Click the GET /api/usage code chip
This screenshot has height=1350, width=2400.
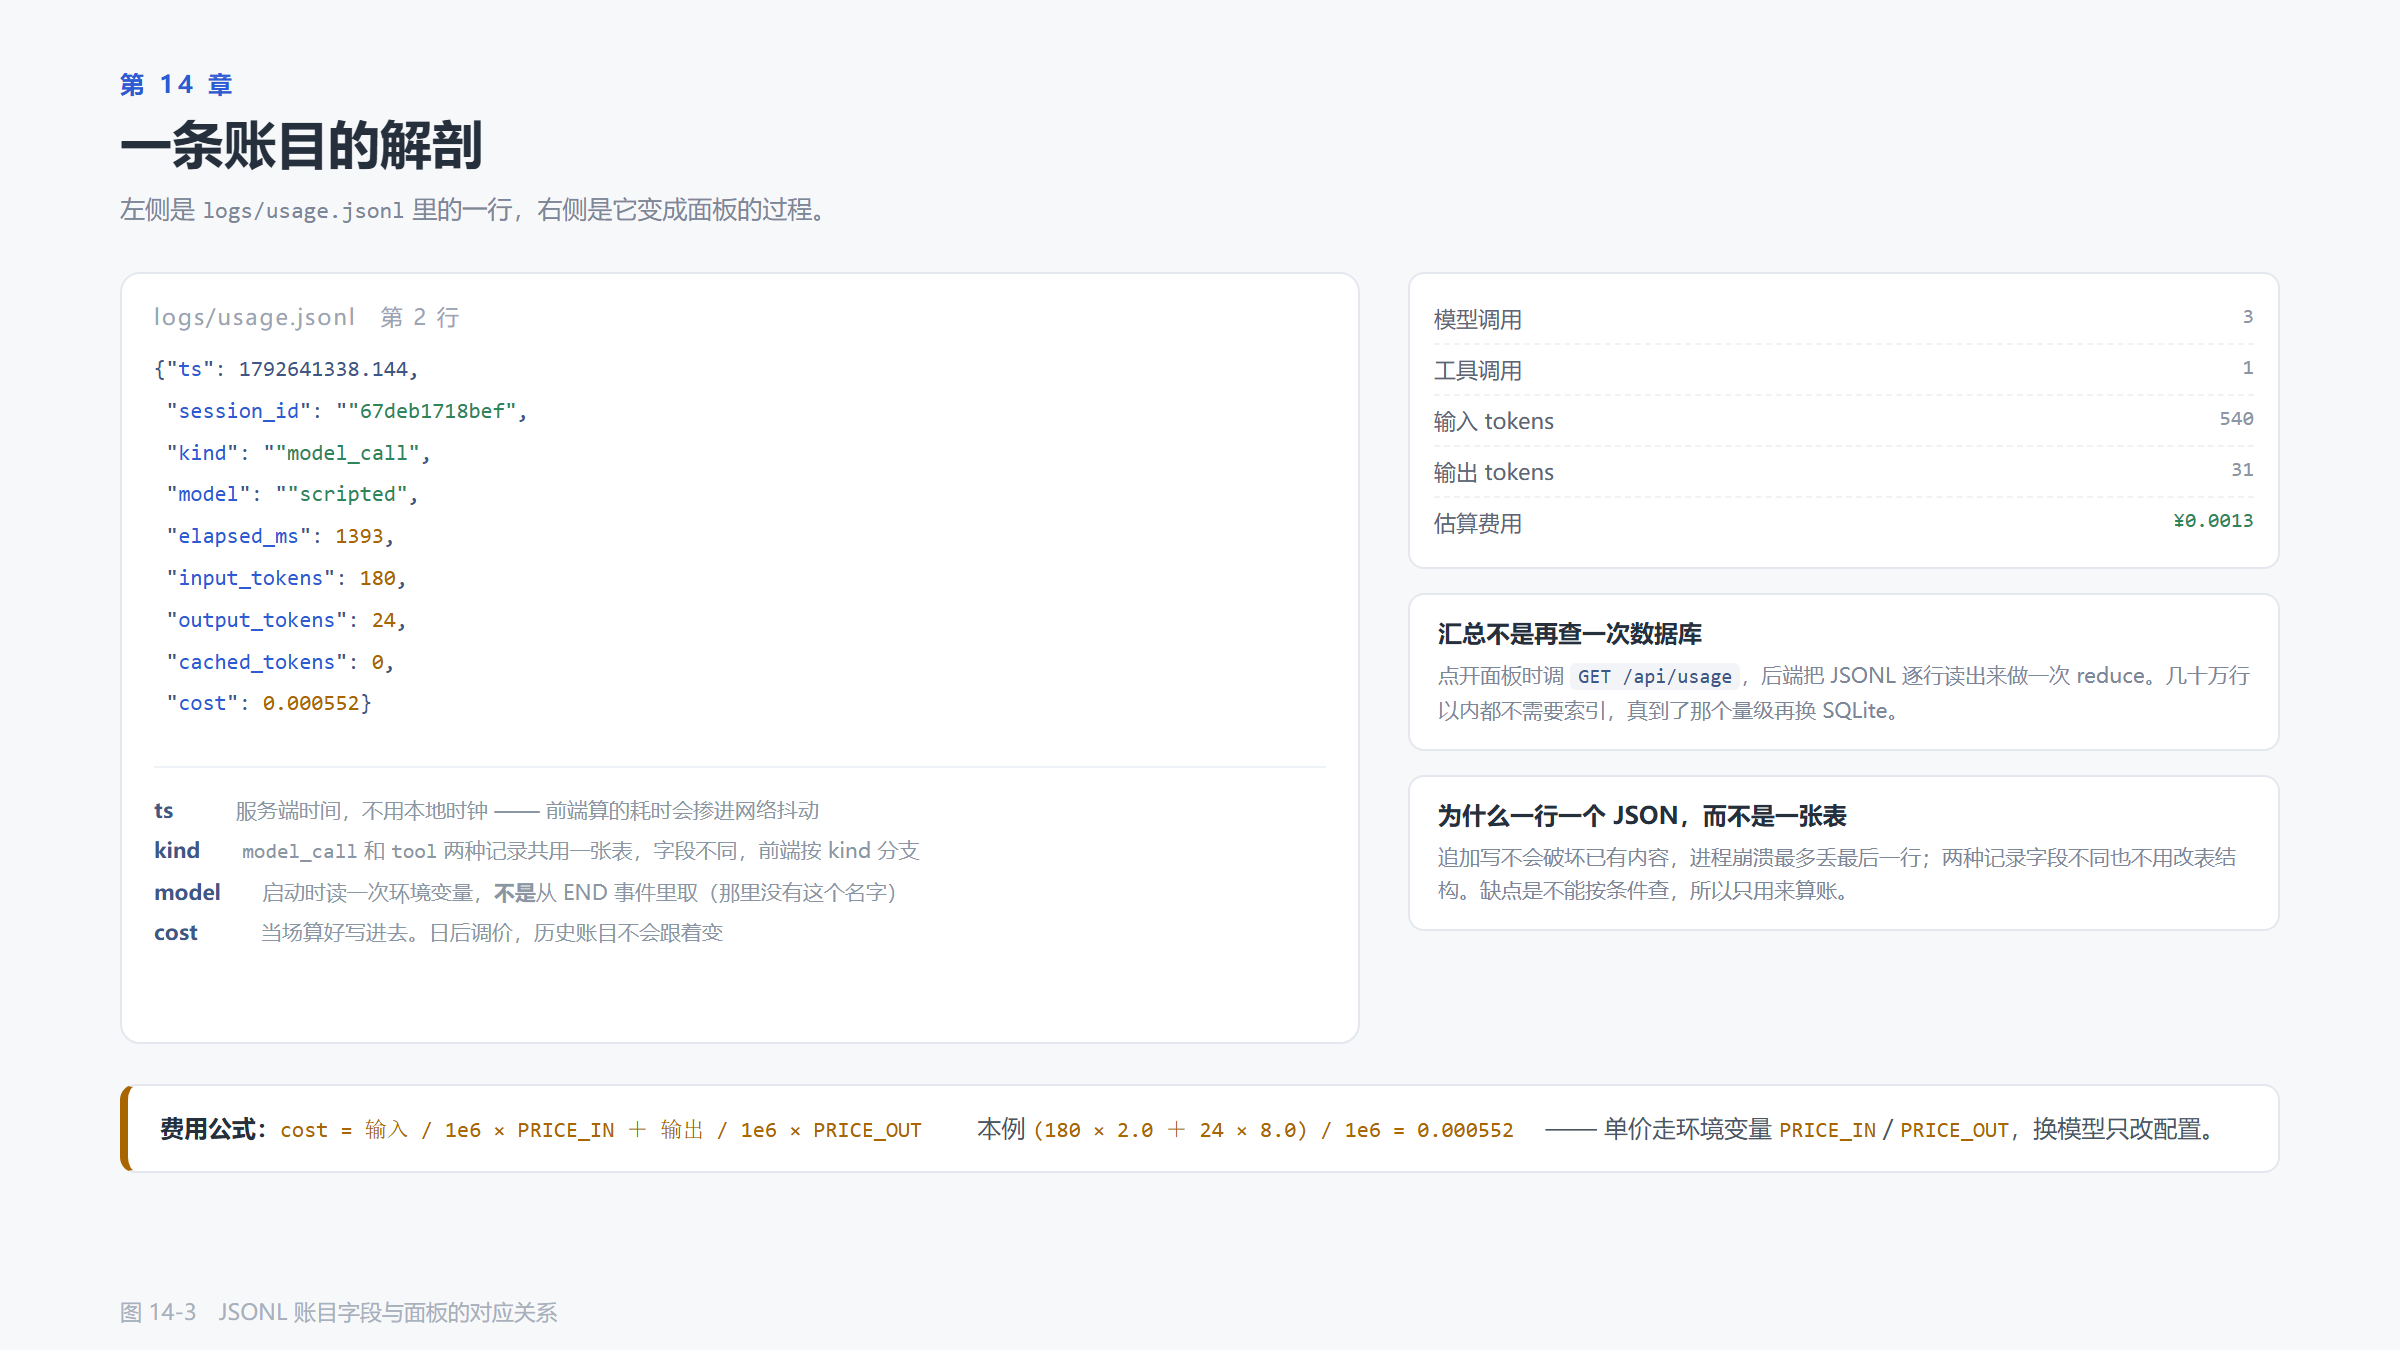click(1655, 677)
